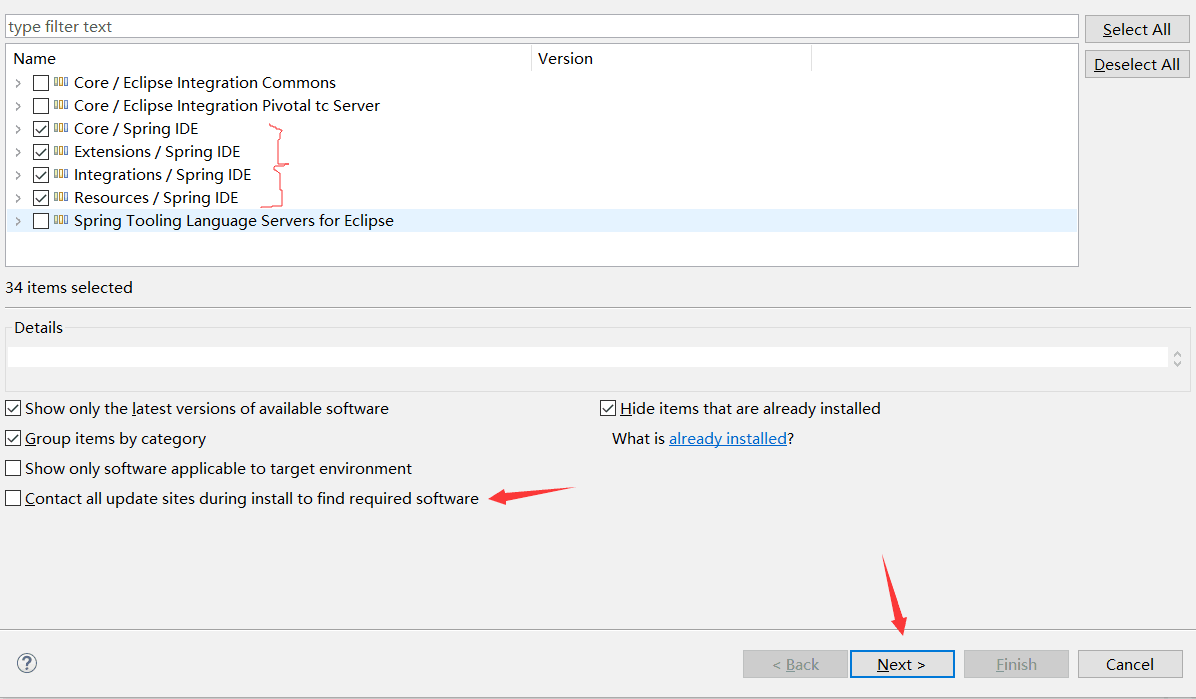
Task: Expand Core / Eclipse Integration Commons node
Action: (x=18, y=82)
